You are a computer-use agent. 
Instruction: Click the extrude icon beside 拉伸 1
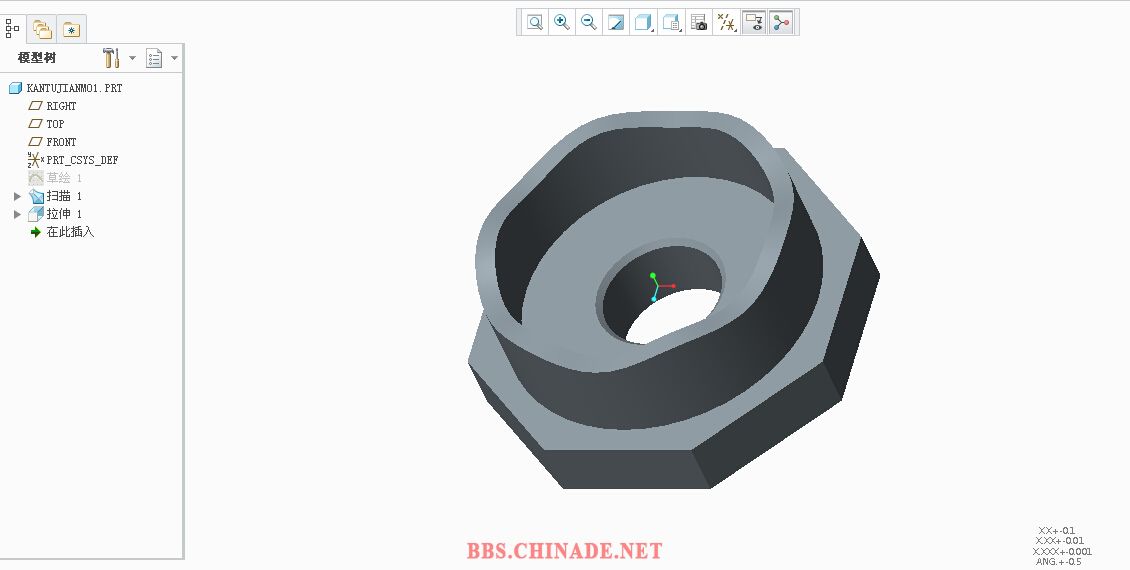(36, 214)
